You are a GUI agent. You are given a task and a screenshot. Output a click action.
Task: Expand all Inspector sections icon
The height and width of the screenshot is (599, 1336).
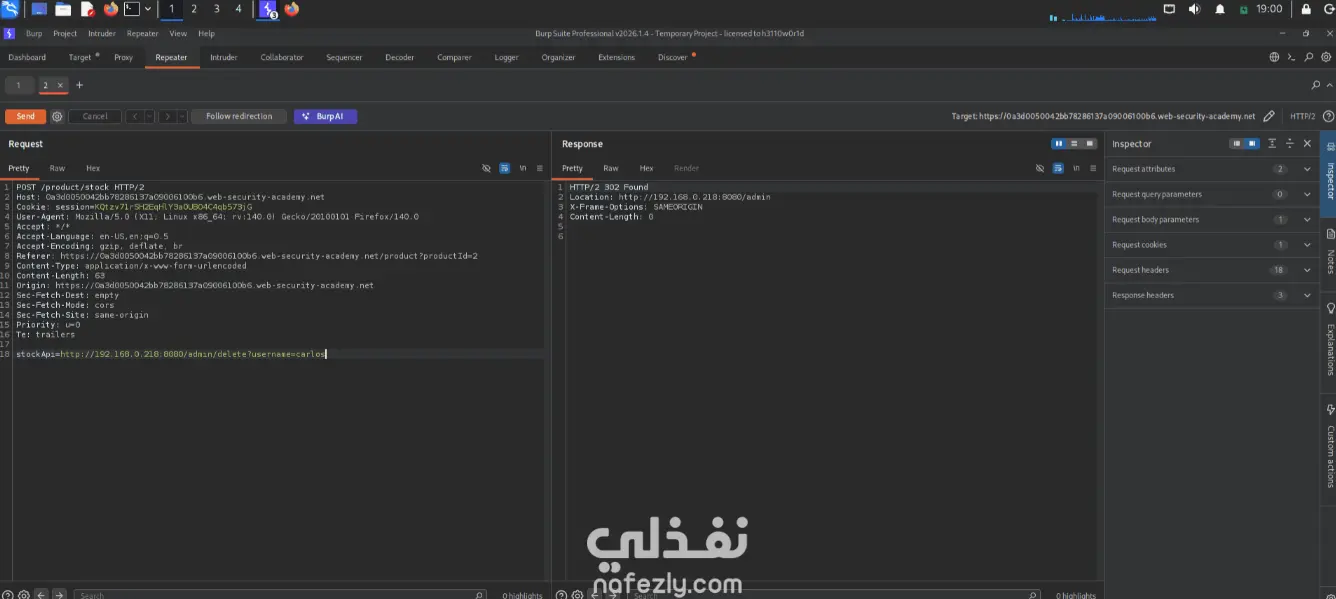coord(1272,144)
